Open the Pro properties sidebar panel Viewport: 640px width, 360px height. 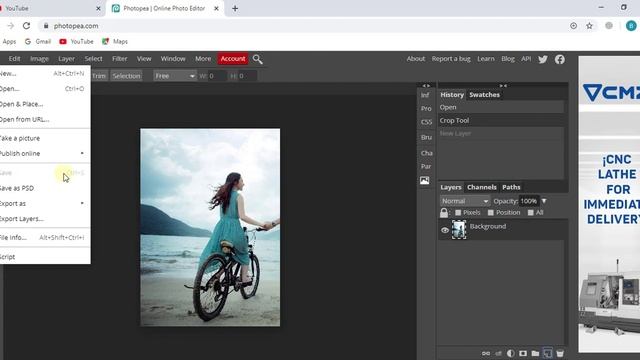pyautogui.click(x=426, y=109)
